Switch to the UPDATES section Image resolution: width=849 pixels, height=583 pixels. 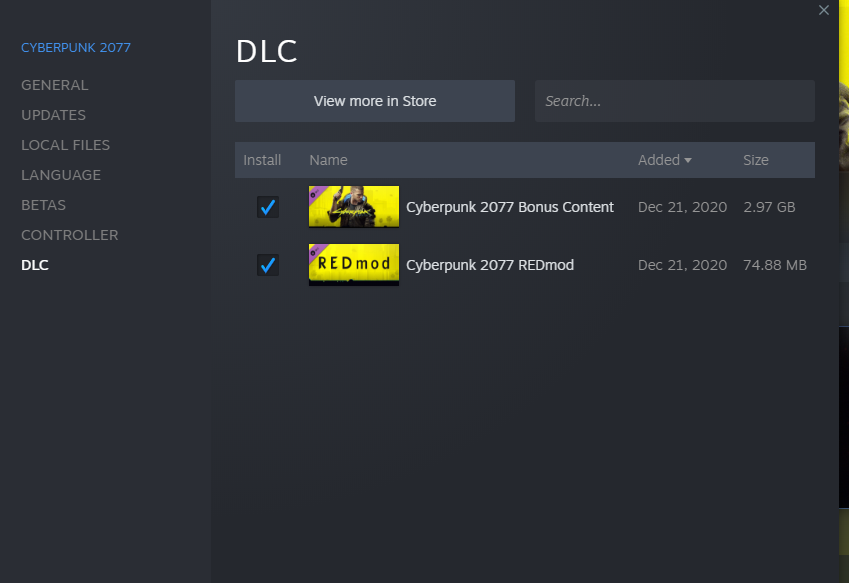tap(54, 115)
